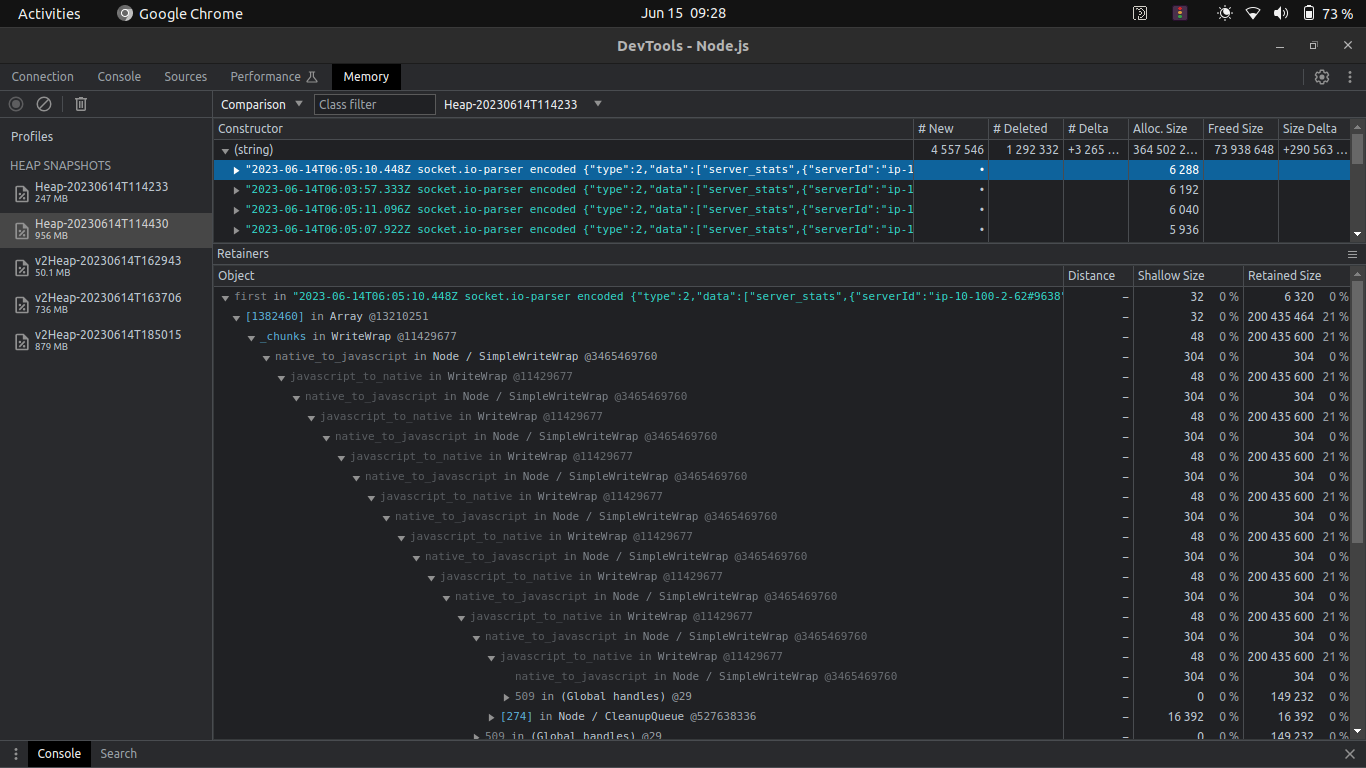Collapse the (string) constructor row
Screen dimensions: 1366x768
point(226,149)
